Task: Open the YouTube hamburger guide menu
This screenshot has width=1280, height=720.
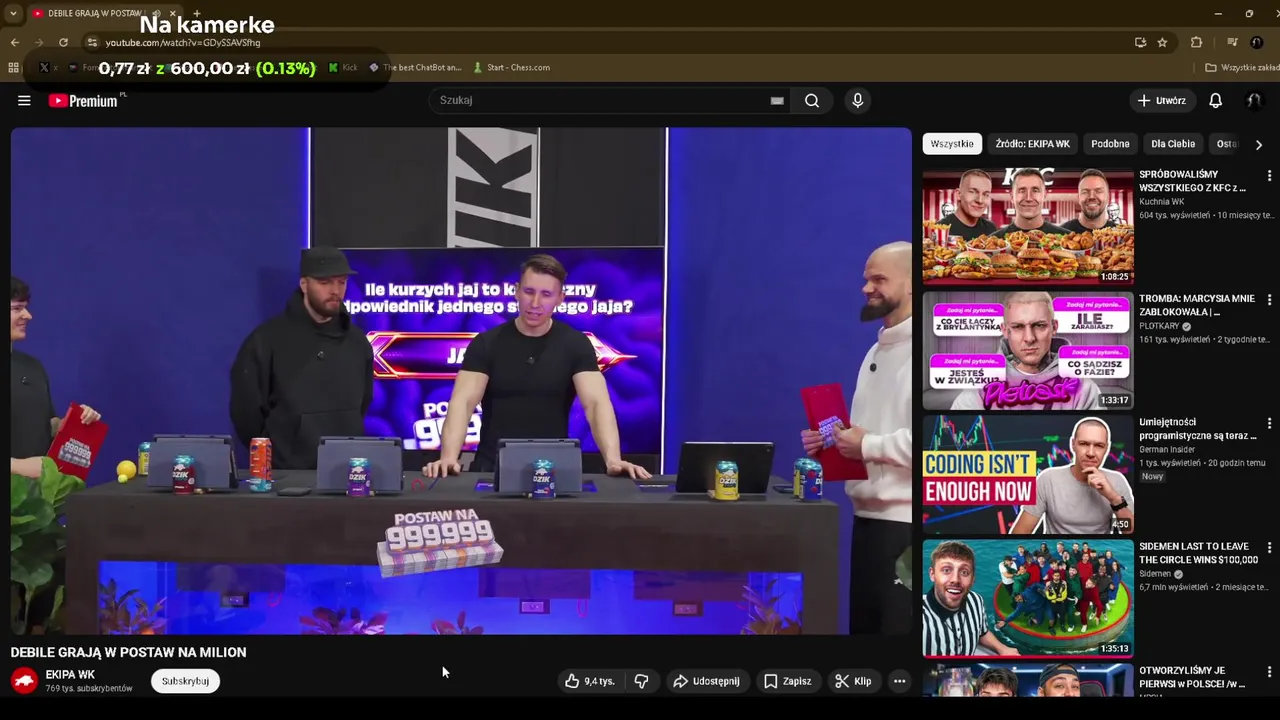Action: 24,100
